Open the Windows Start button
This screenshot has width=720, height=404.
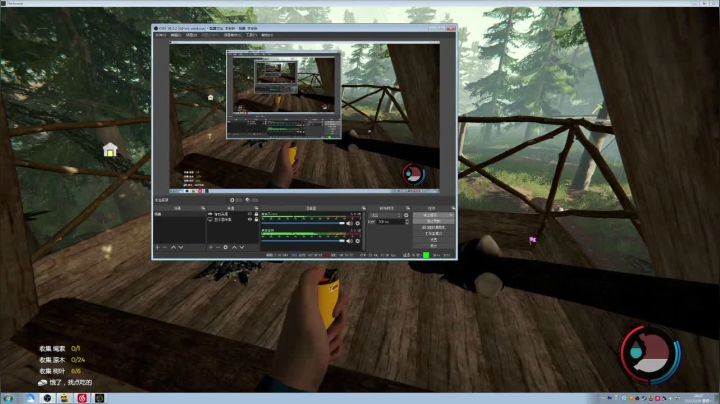tap(8, 398)
